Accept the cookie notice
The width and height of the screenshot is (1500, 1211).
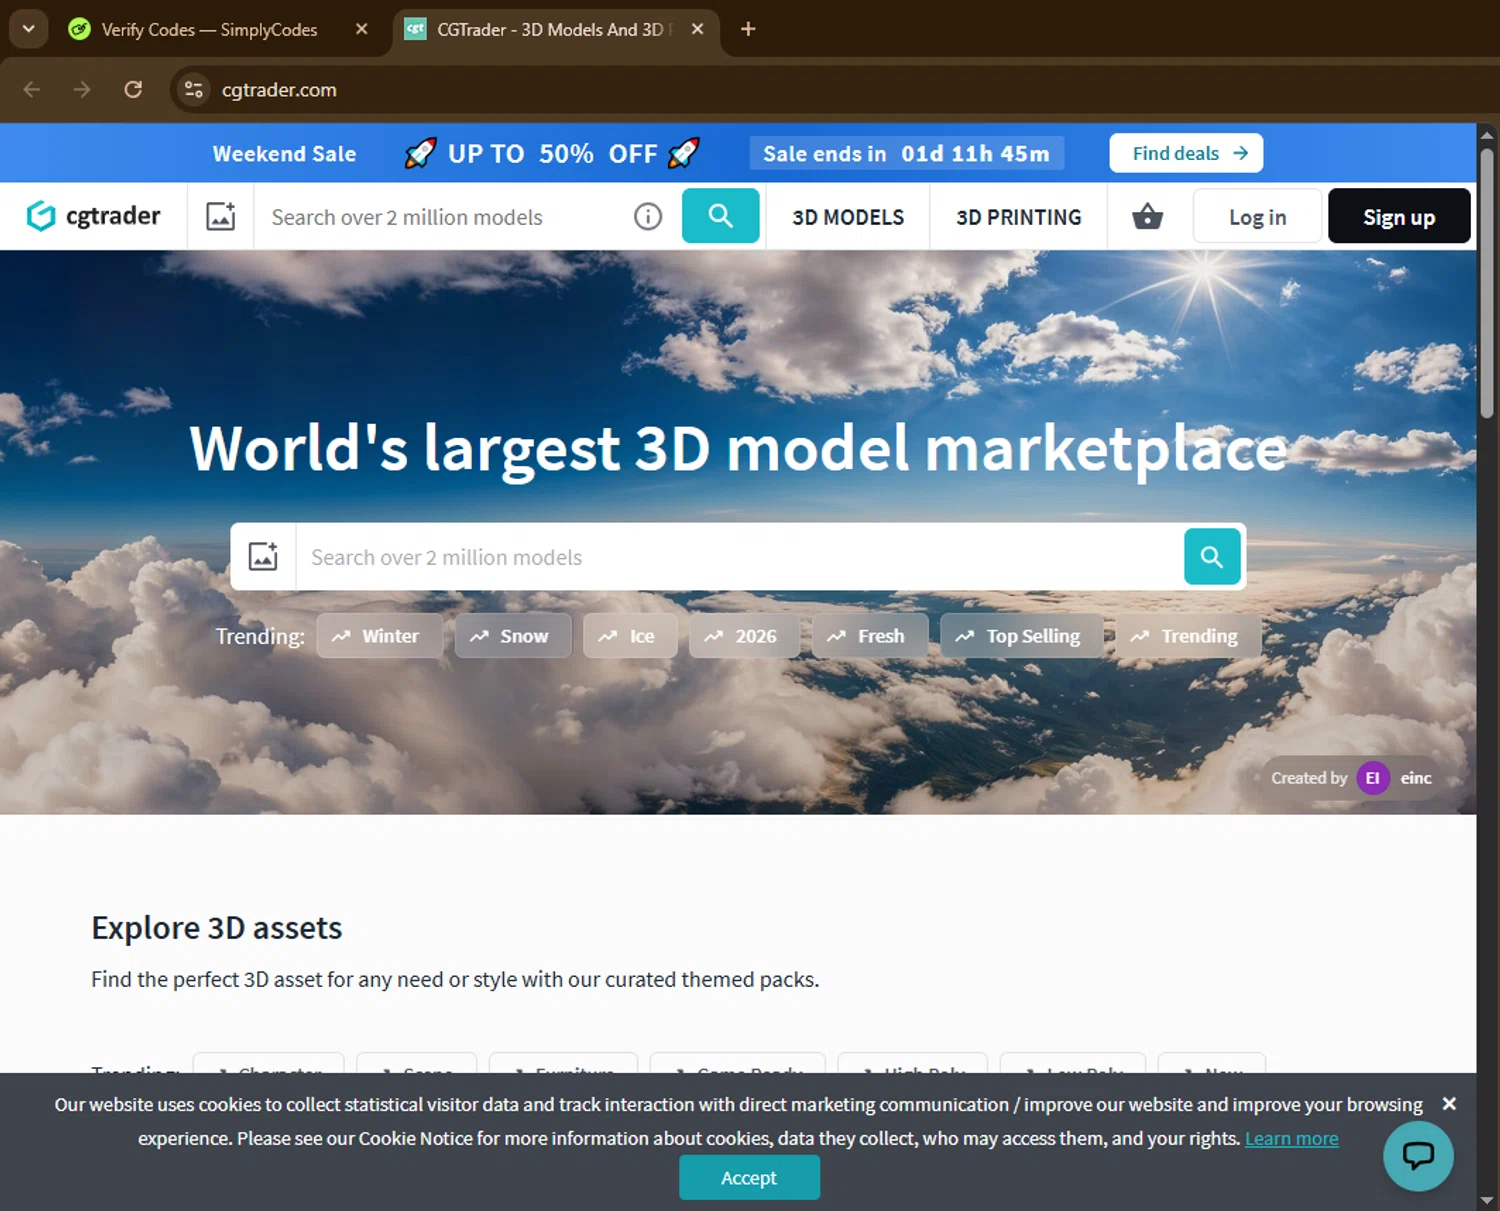click(x=749, y=1178)
